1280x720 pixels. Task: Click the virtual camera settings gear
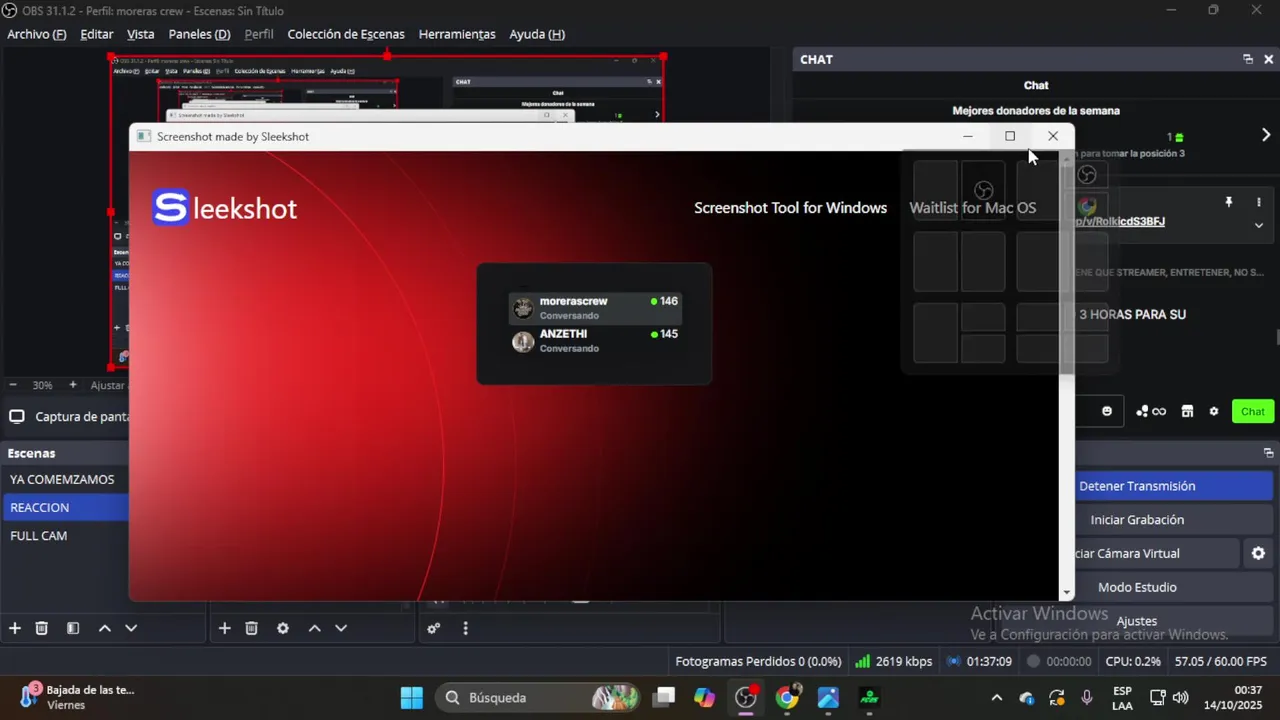[1258, 553]
